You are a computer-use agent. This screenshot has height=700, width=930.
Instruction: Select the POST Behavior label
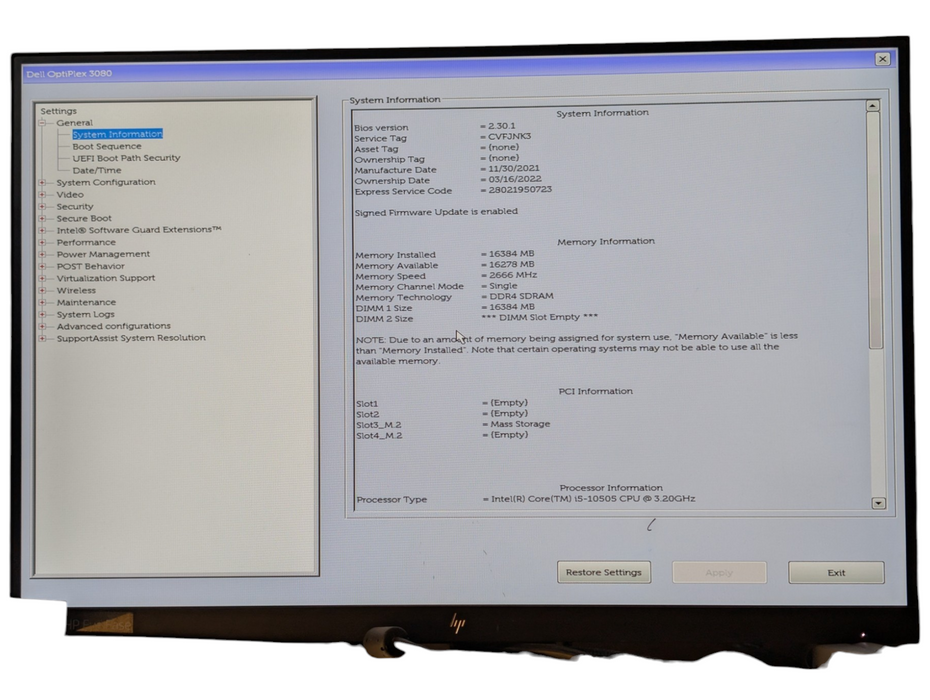click(x=91, y=266)
